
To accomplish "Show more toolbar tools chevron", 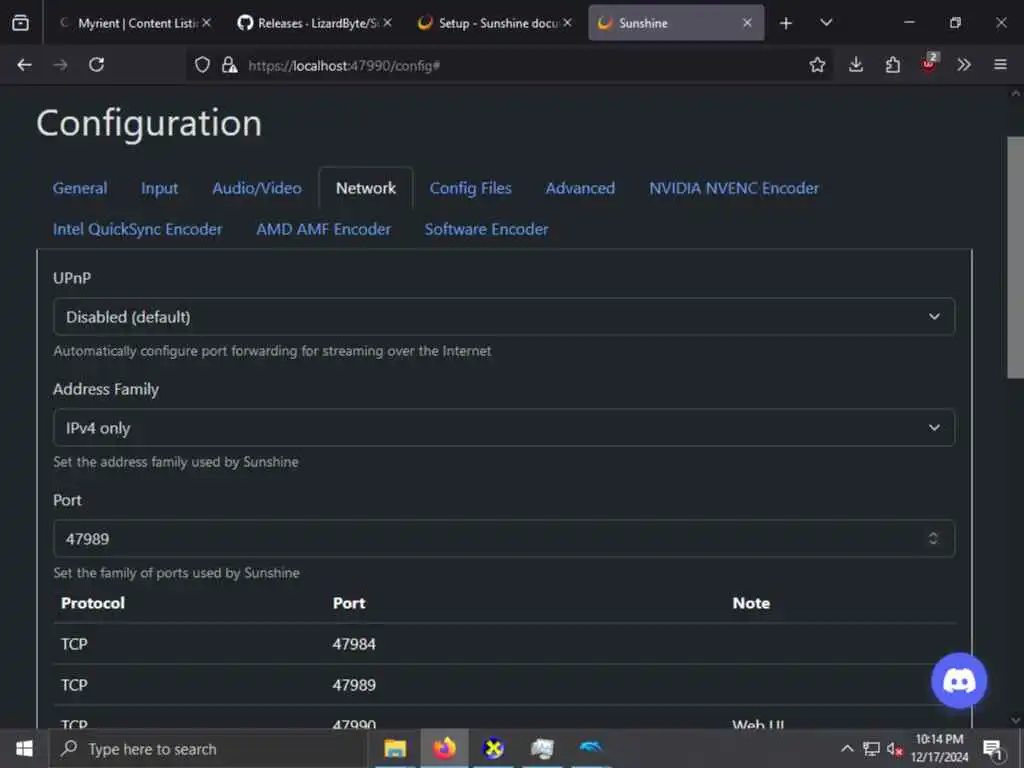I will click(964, 65).
